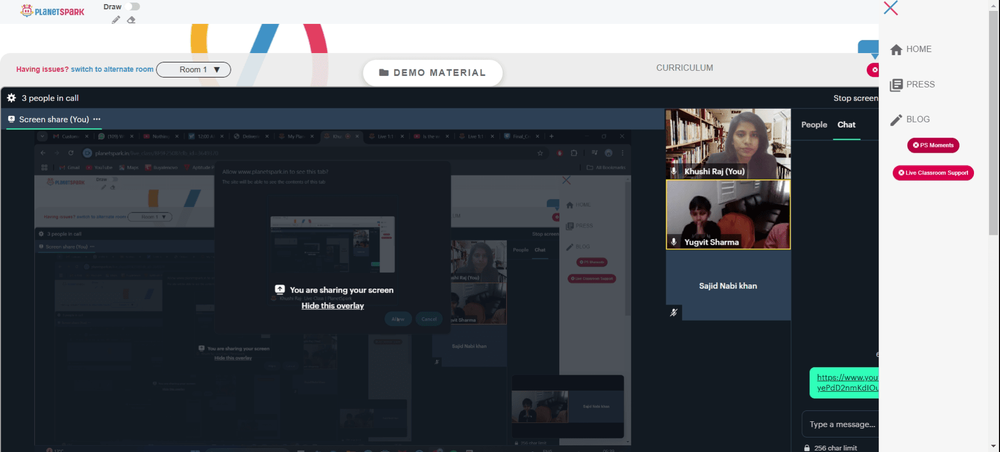The height and width of the screenshot is (452, 1000).
Task: Click the PlanetSpark logo
Action: pos(52,11)
